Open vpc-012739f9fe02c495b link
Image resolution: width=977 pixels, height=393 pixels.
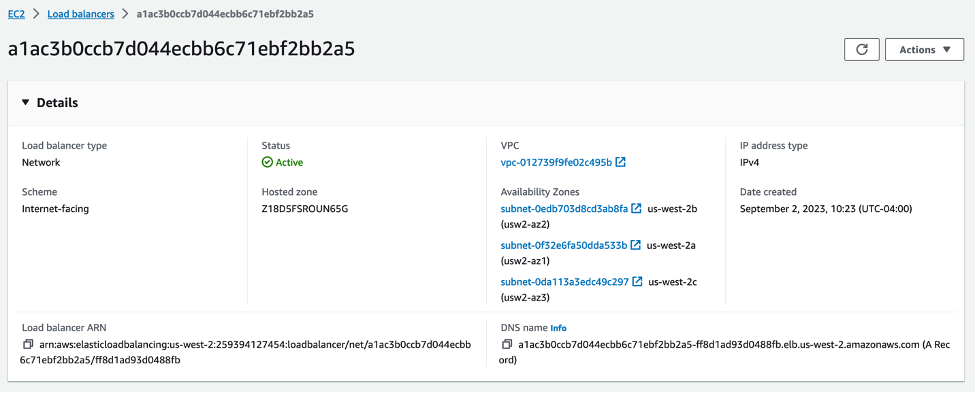(x=556, y=163)
